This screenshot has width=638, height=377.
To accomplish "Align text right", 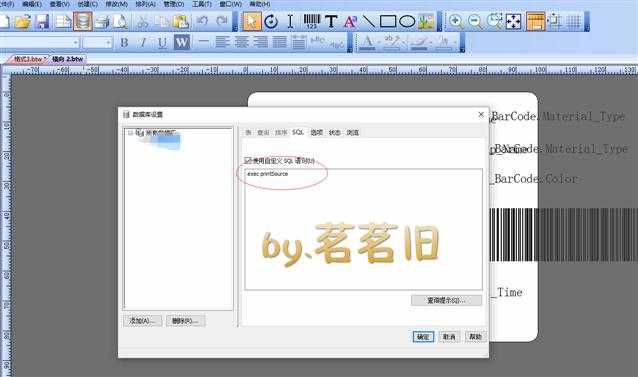I will (x=260, y=42).
